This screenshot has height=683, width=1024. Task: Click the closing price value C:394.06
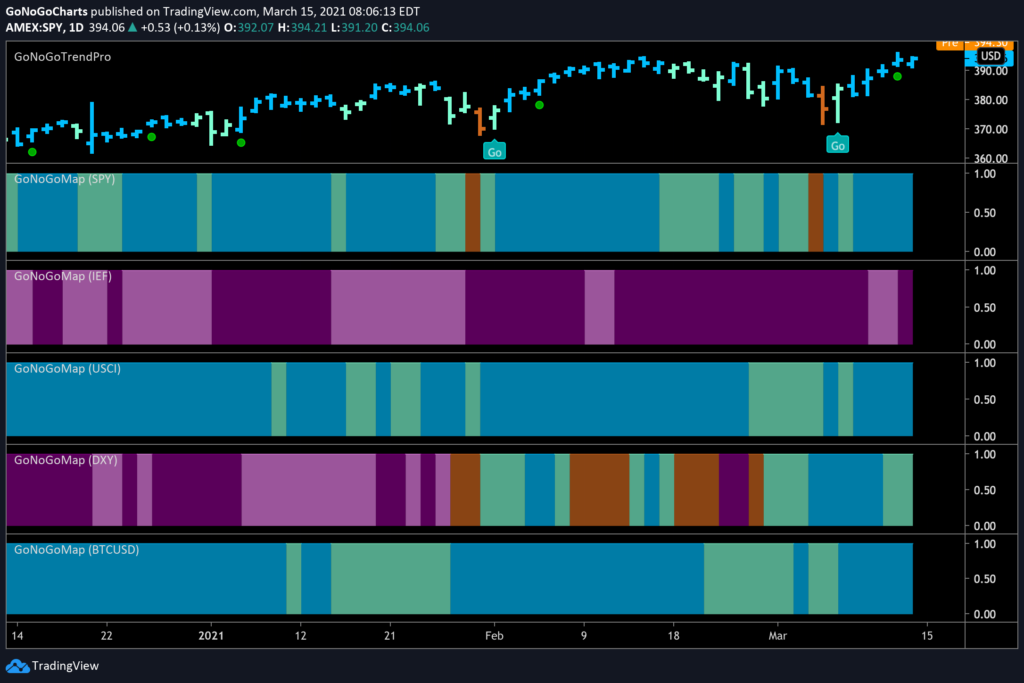405,27
